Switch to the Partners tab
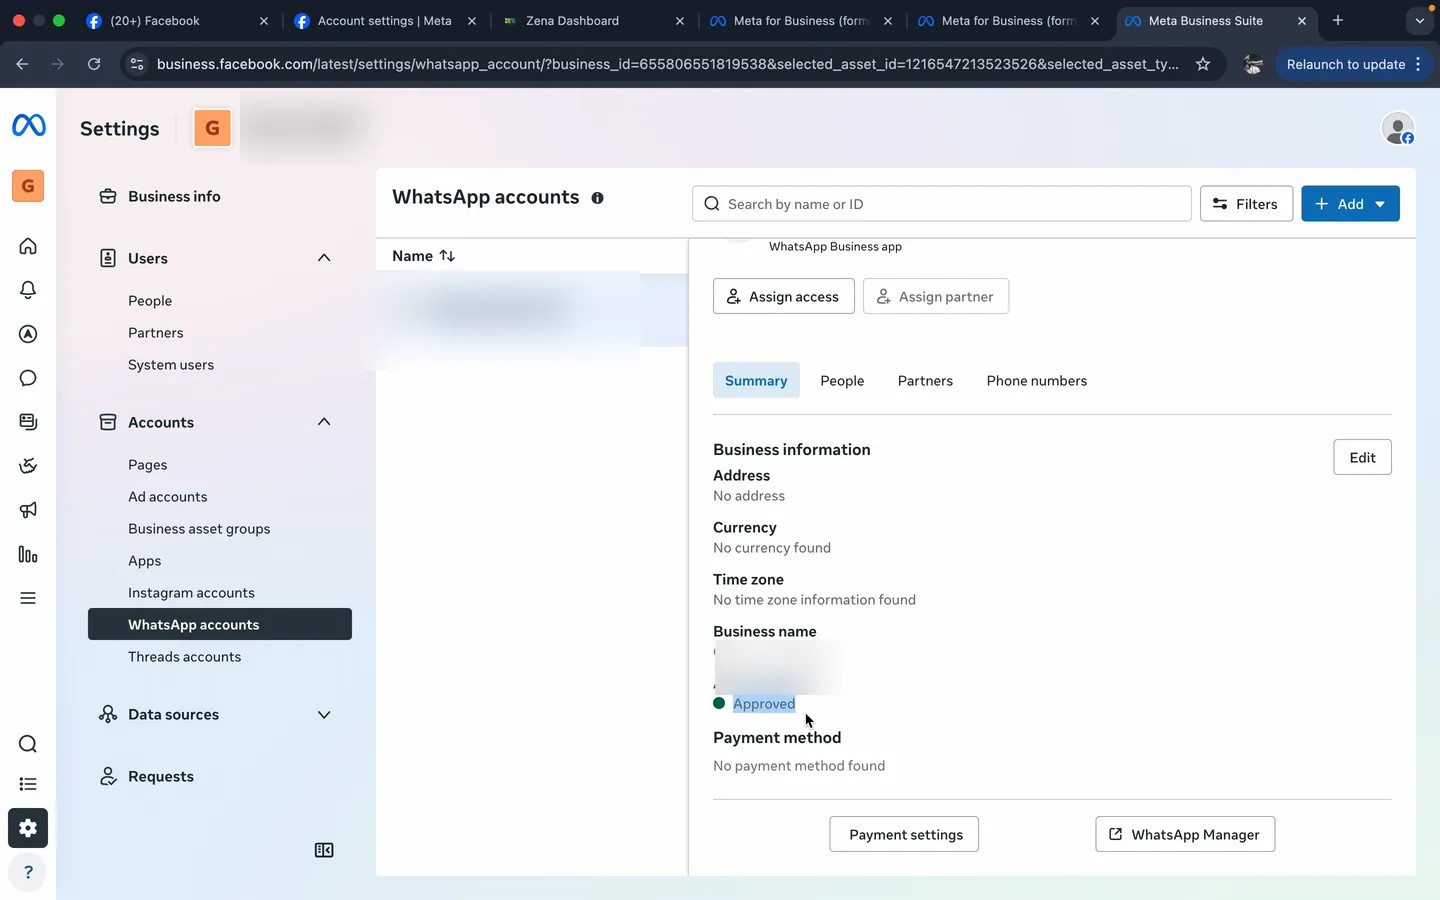Screen dimensions: 1440x900 [x=925, y=381]
